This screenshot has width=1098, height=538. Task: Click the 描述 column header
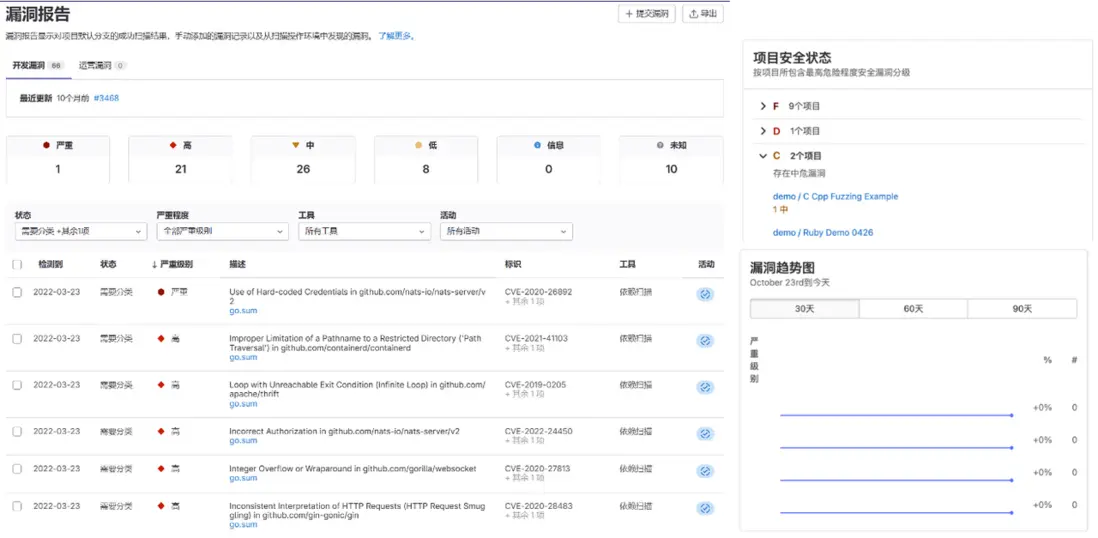[x=237, y=265]
